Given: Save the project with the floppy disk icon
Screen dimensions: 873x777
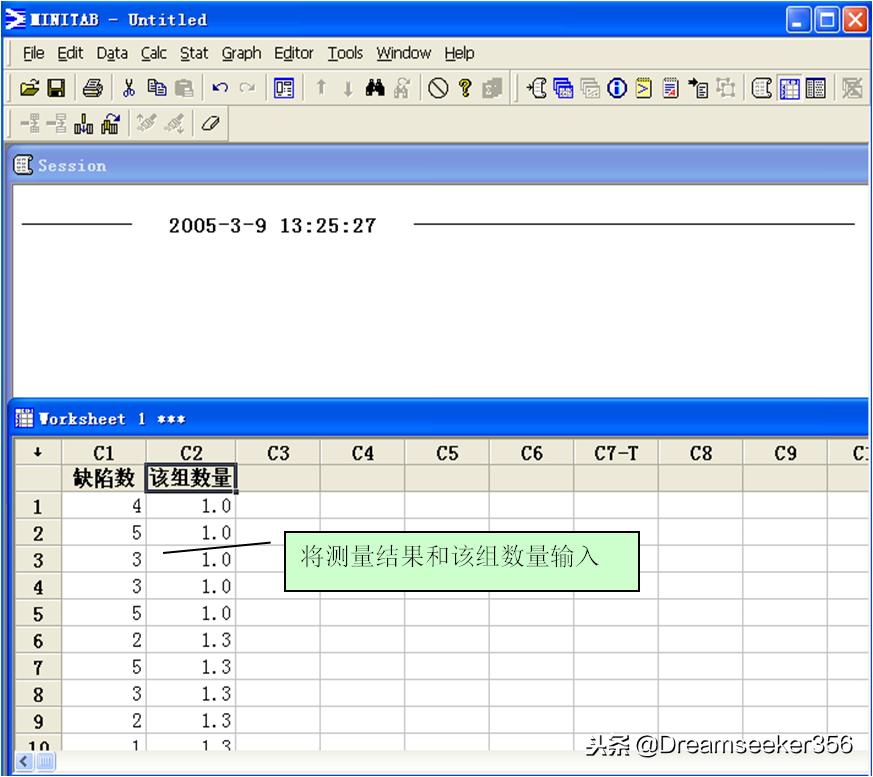Looking at the screenshot, I should (56, 88).
